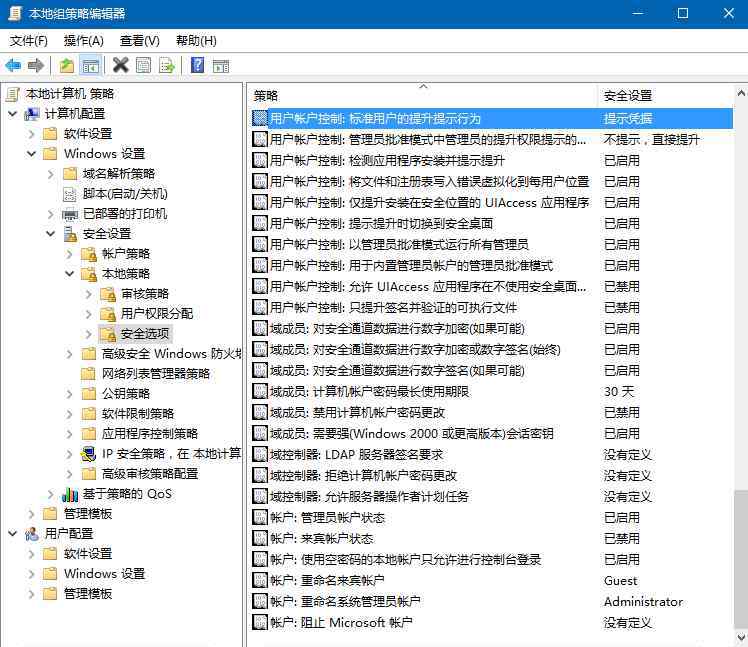This screenshot has width=748, height=647.
Task: Click the 脚本(启动/关机) script icon
Action: point(70,194)
